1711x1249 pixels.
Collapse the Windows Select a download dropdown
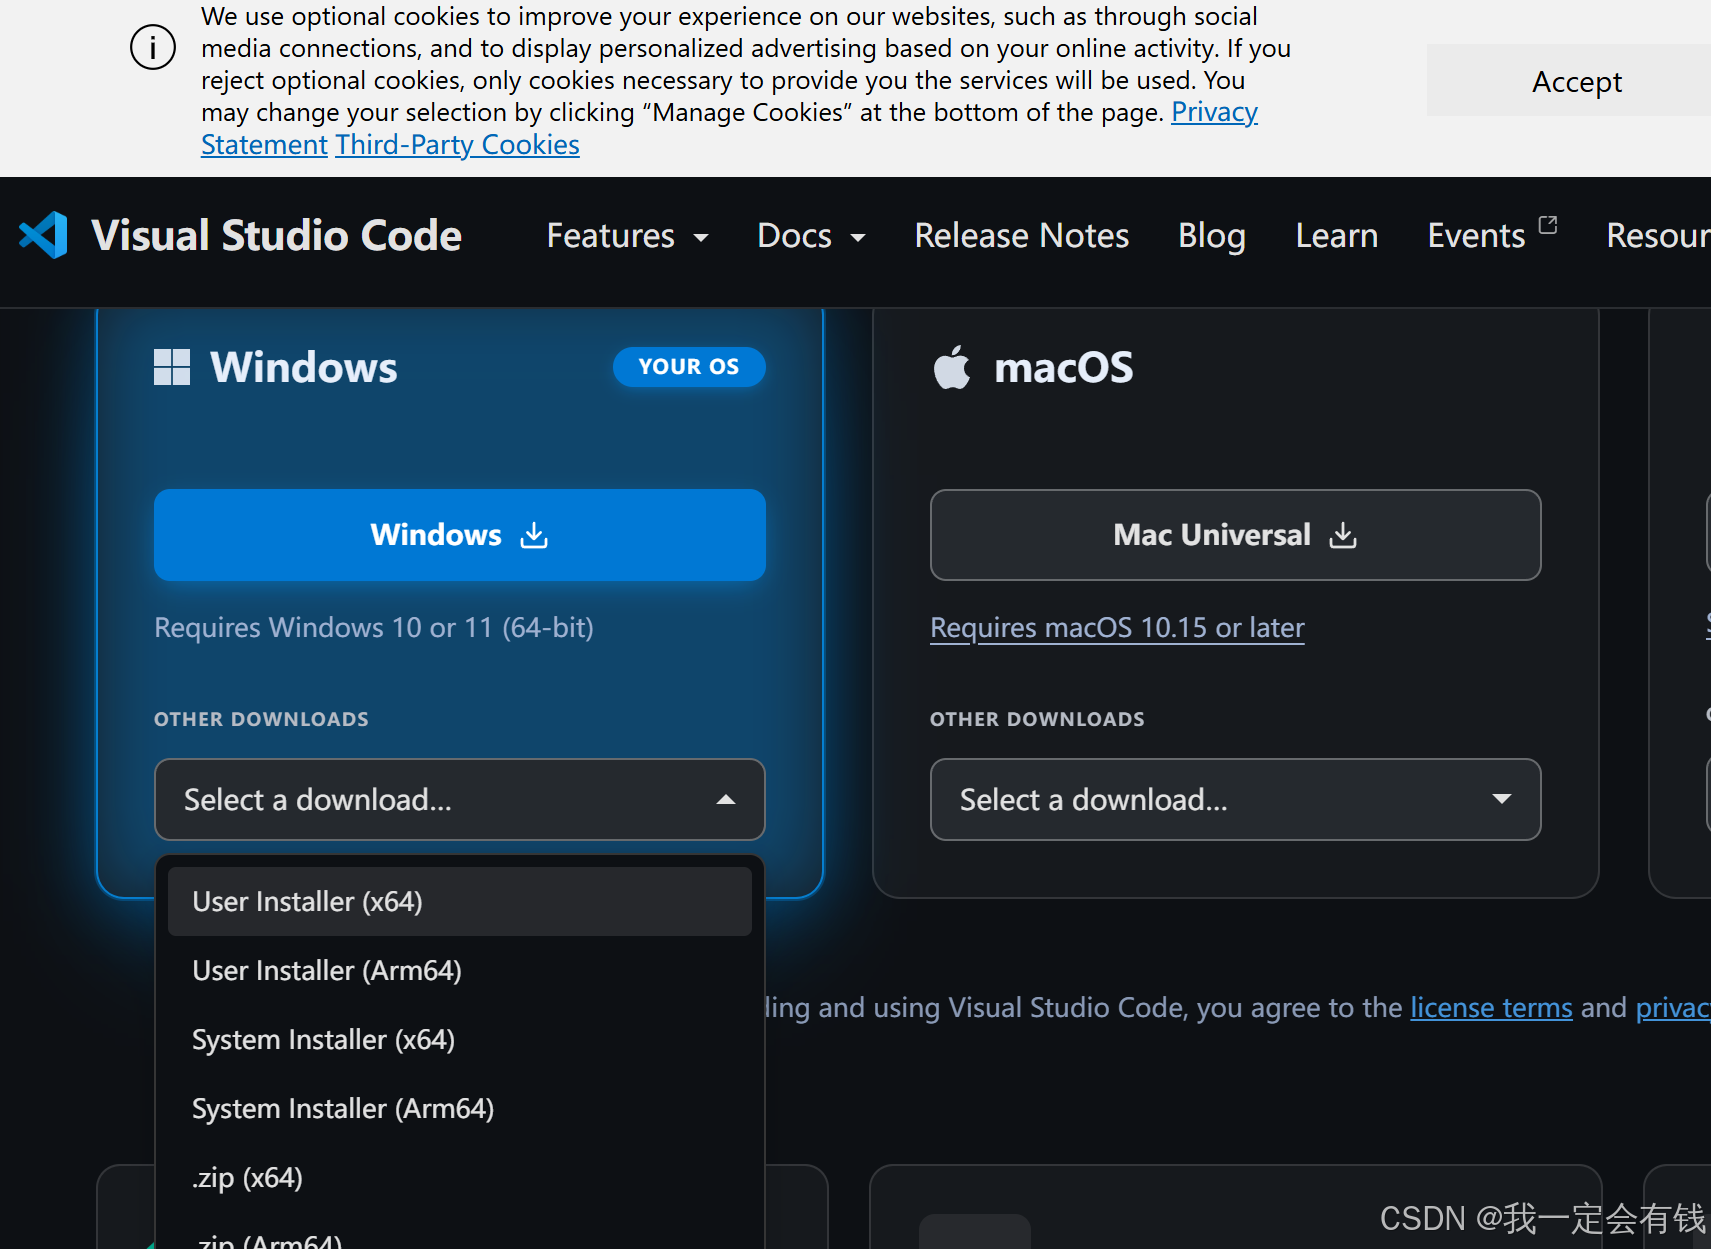pos(460,799)
